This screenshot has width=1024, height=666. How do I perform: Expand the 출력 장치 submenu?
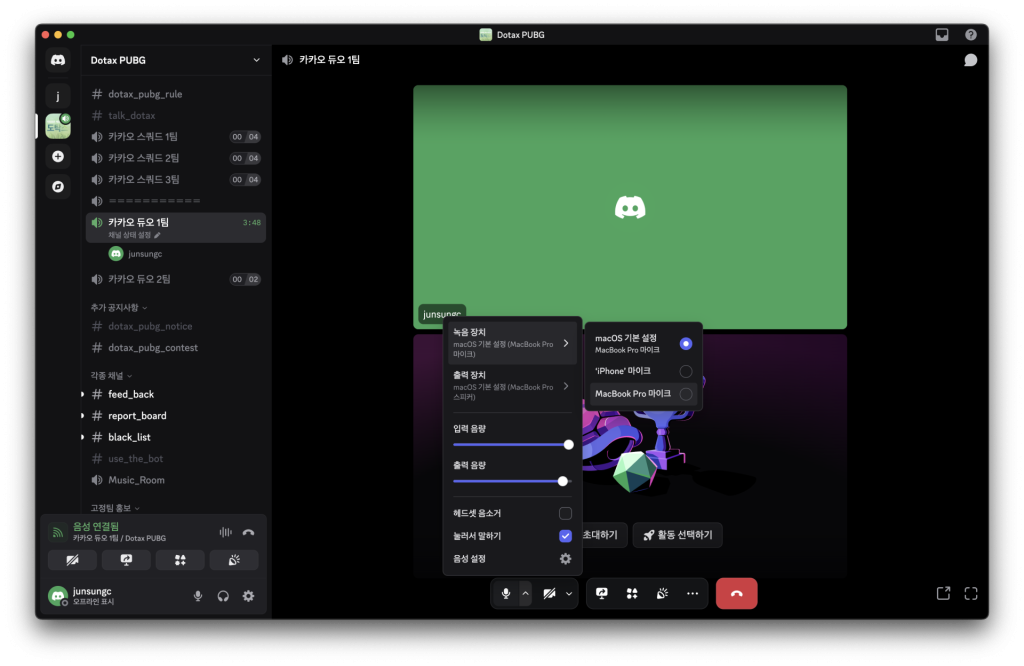[511, 385]
